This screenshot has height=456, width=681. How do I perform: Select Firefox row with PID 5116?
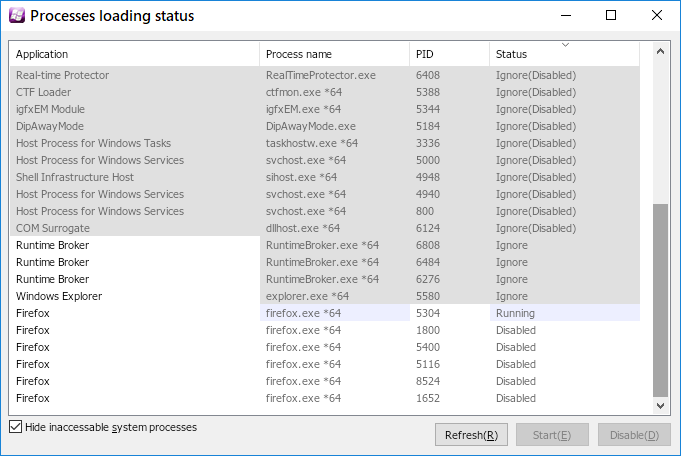click(325, 364)
